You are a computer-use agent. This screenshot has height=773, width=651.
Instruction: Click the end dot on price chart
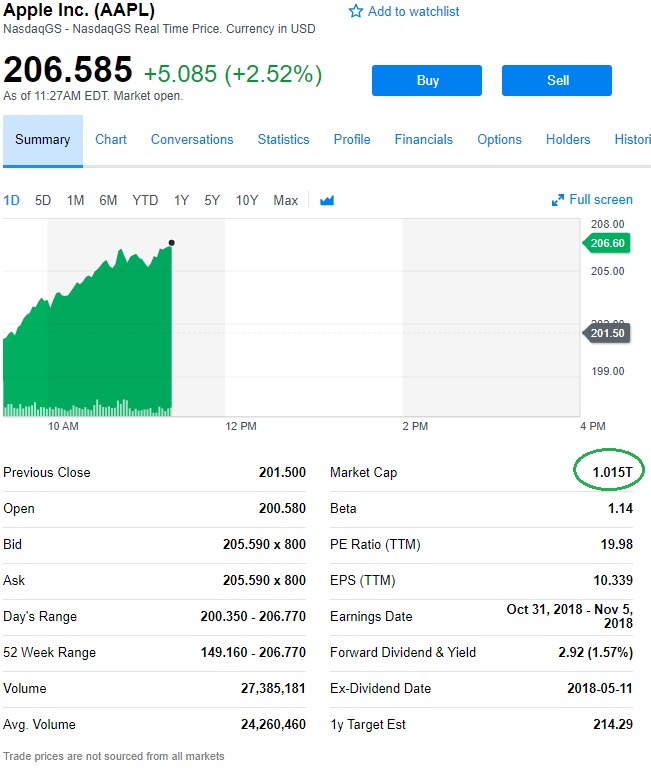[172, 242]
